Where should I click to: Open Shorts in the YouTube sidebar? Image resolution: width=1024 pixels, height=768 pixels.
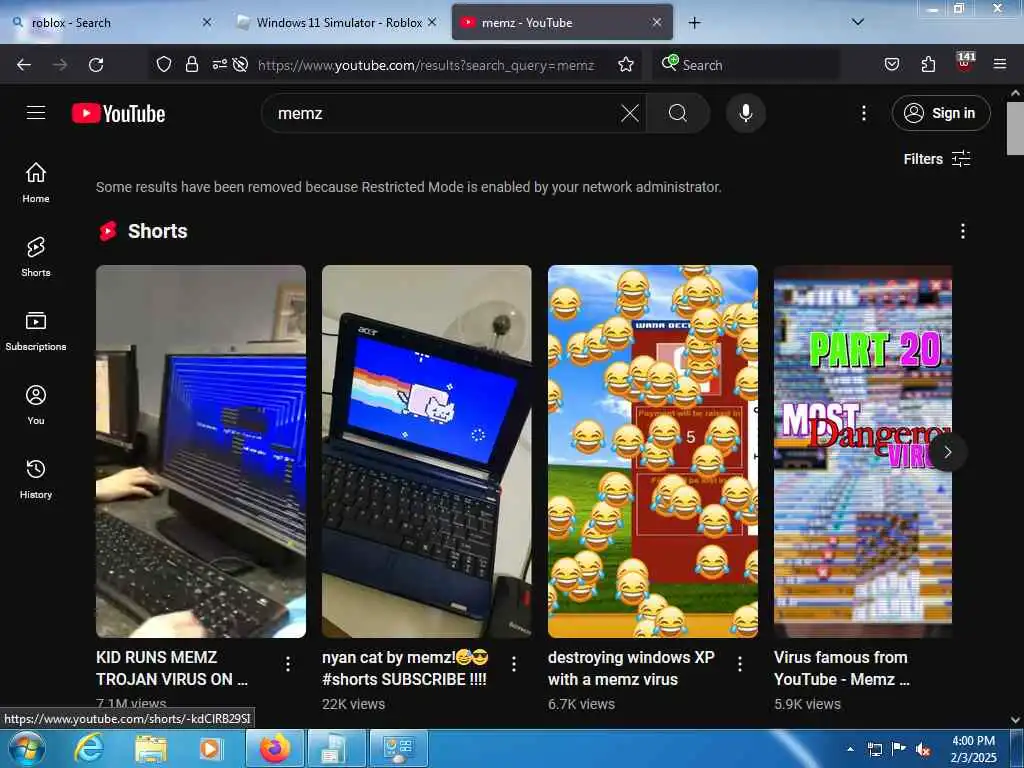(36, 257)
